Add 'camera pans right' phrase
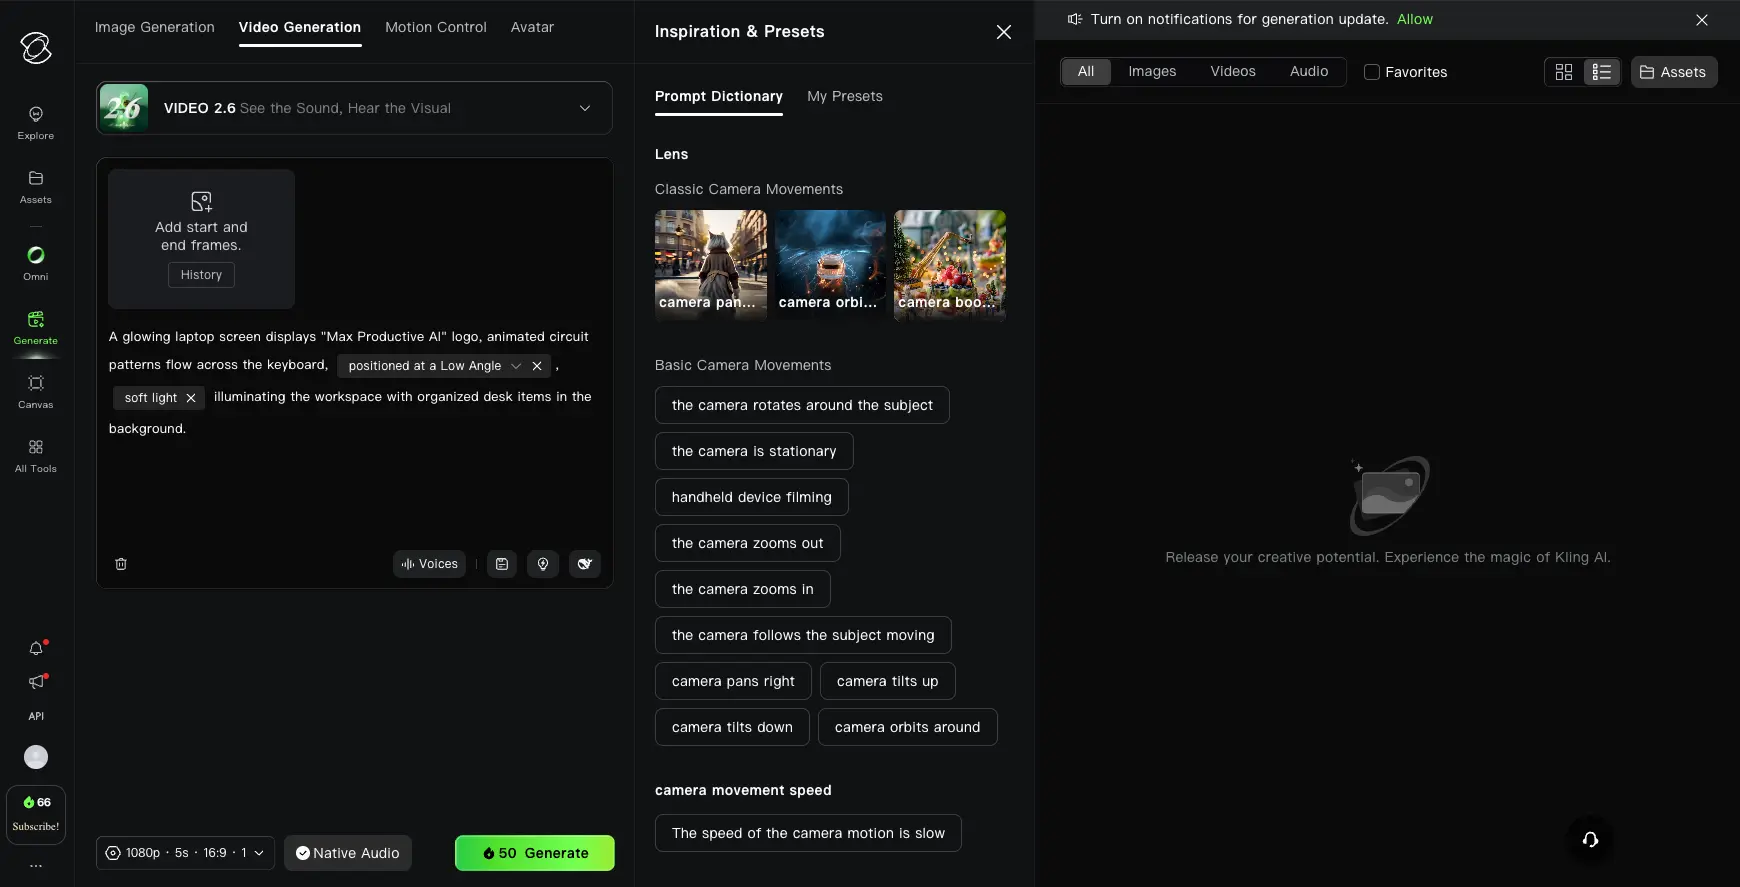Viewport: 1740px width, 887px height. 733,681
